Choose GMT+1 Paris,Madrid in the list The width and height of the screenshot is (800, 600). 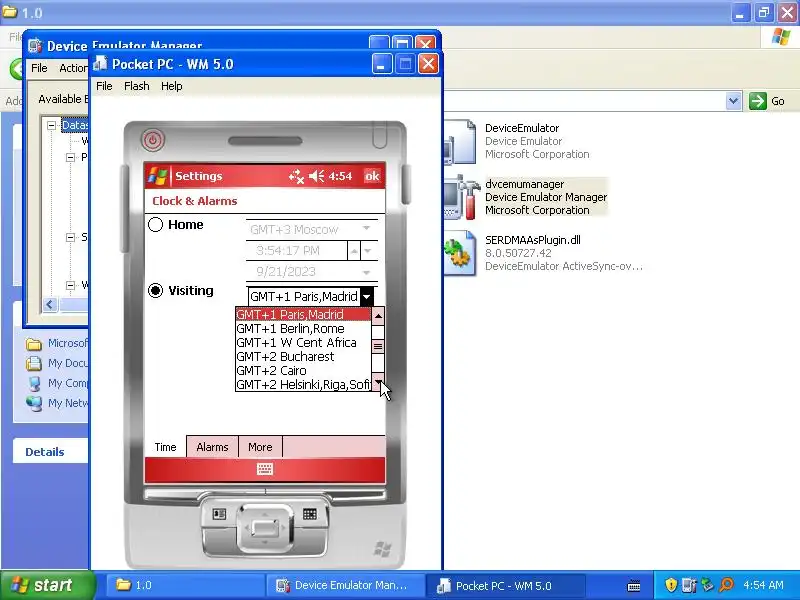click(x=303, y=315)
